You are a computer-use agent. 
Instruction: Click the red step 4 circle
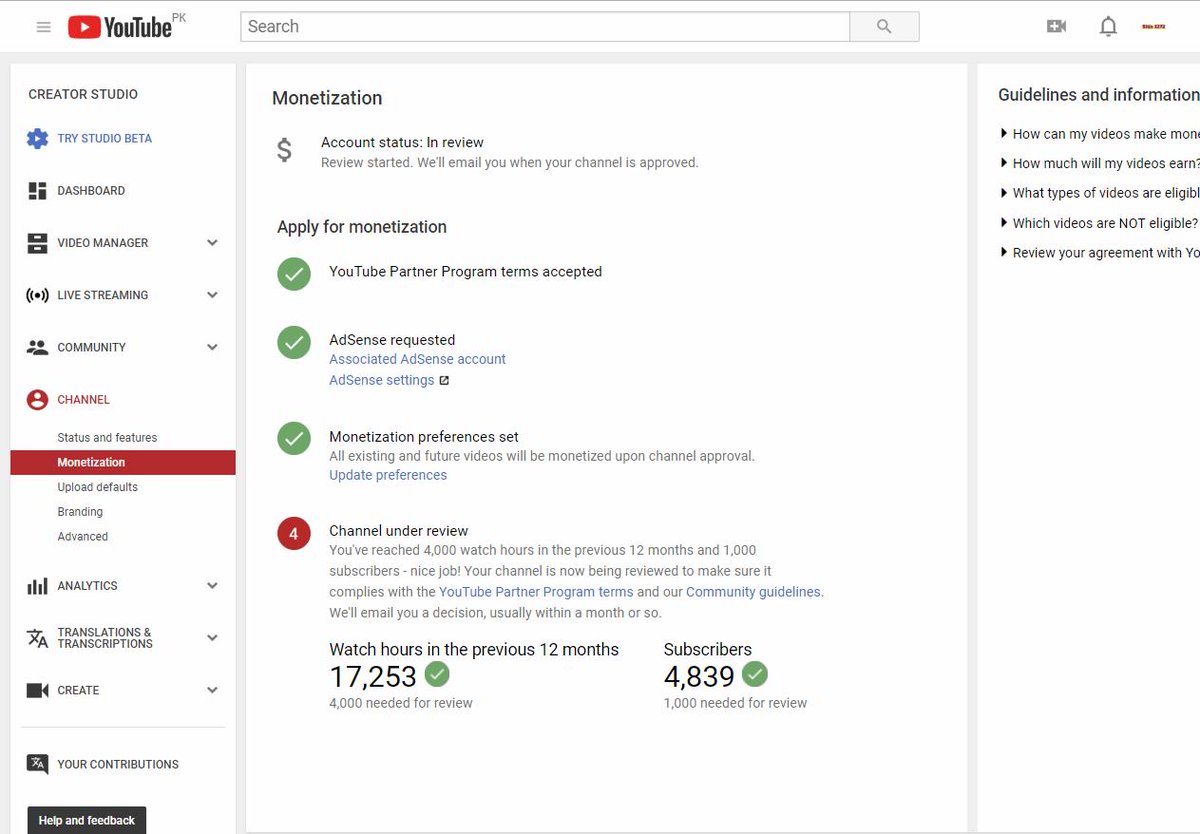294,534
